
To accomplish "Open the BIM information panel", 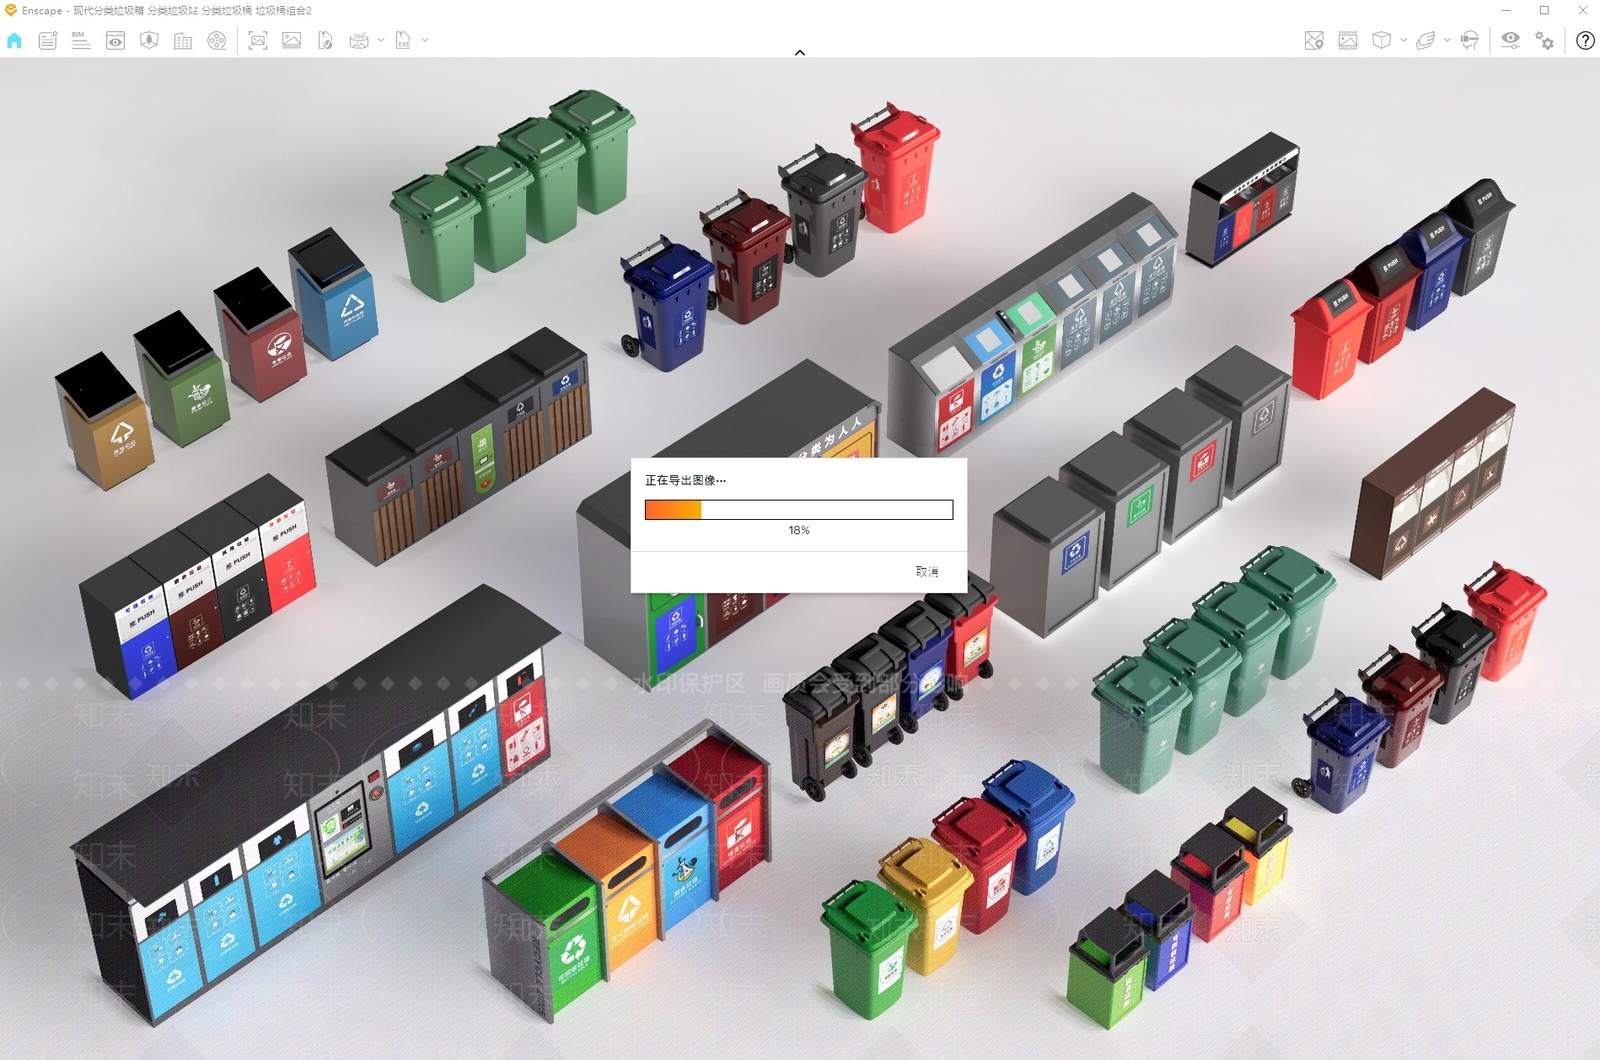I will point(81,41).
